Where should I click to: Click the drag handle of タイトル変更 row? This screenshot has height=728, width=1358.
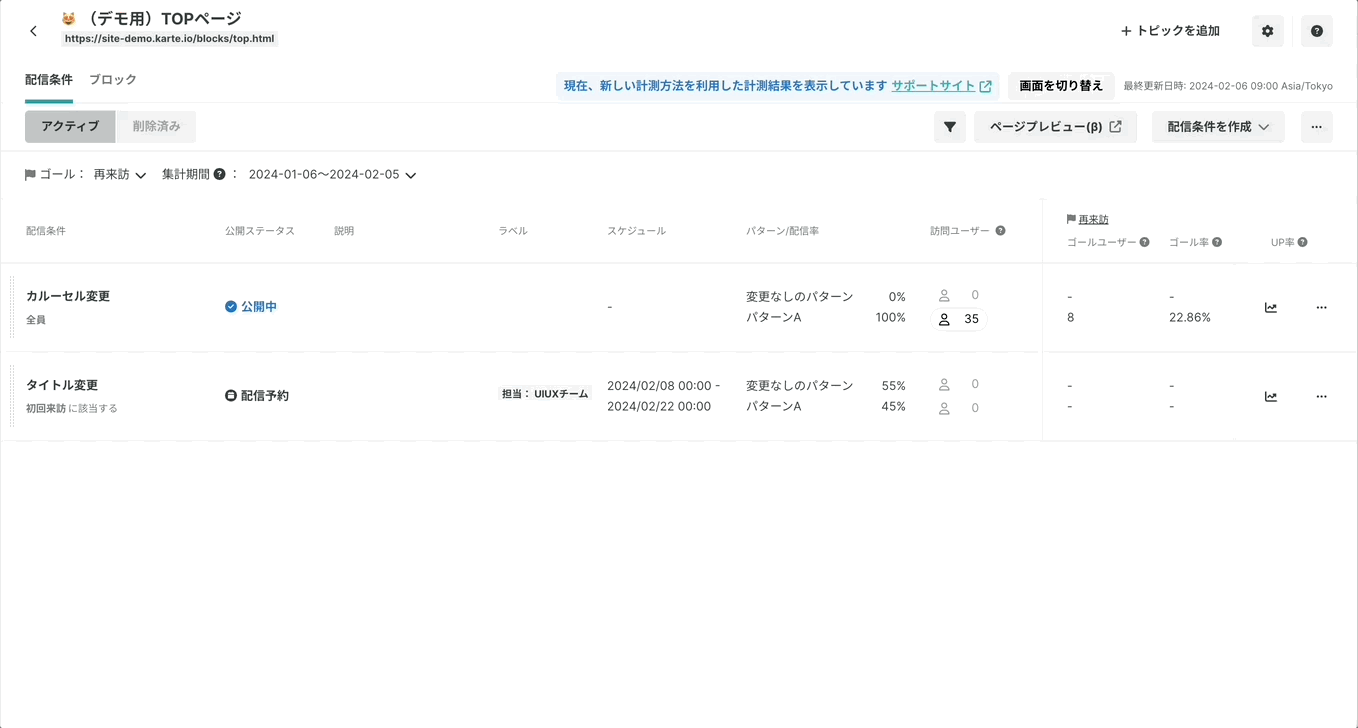pos(12,396)
